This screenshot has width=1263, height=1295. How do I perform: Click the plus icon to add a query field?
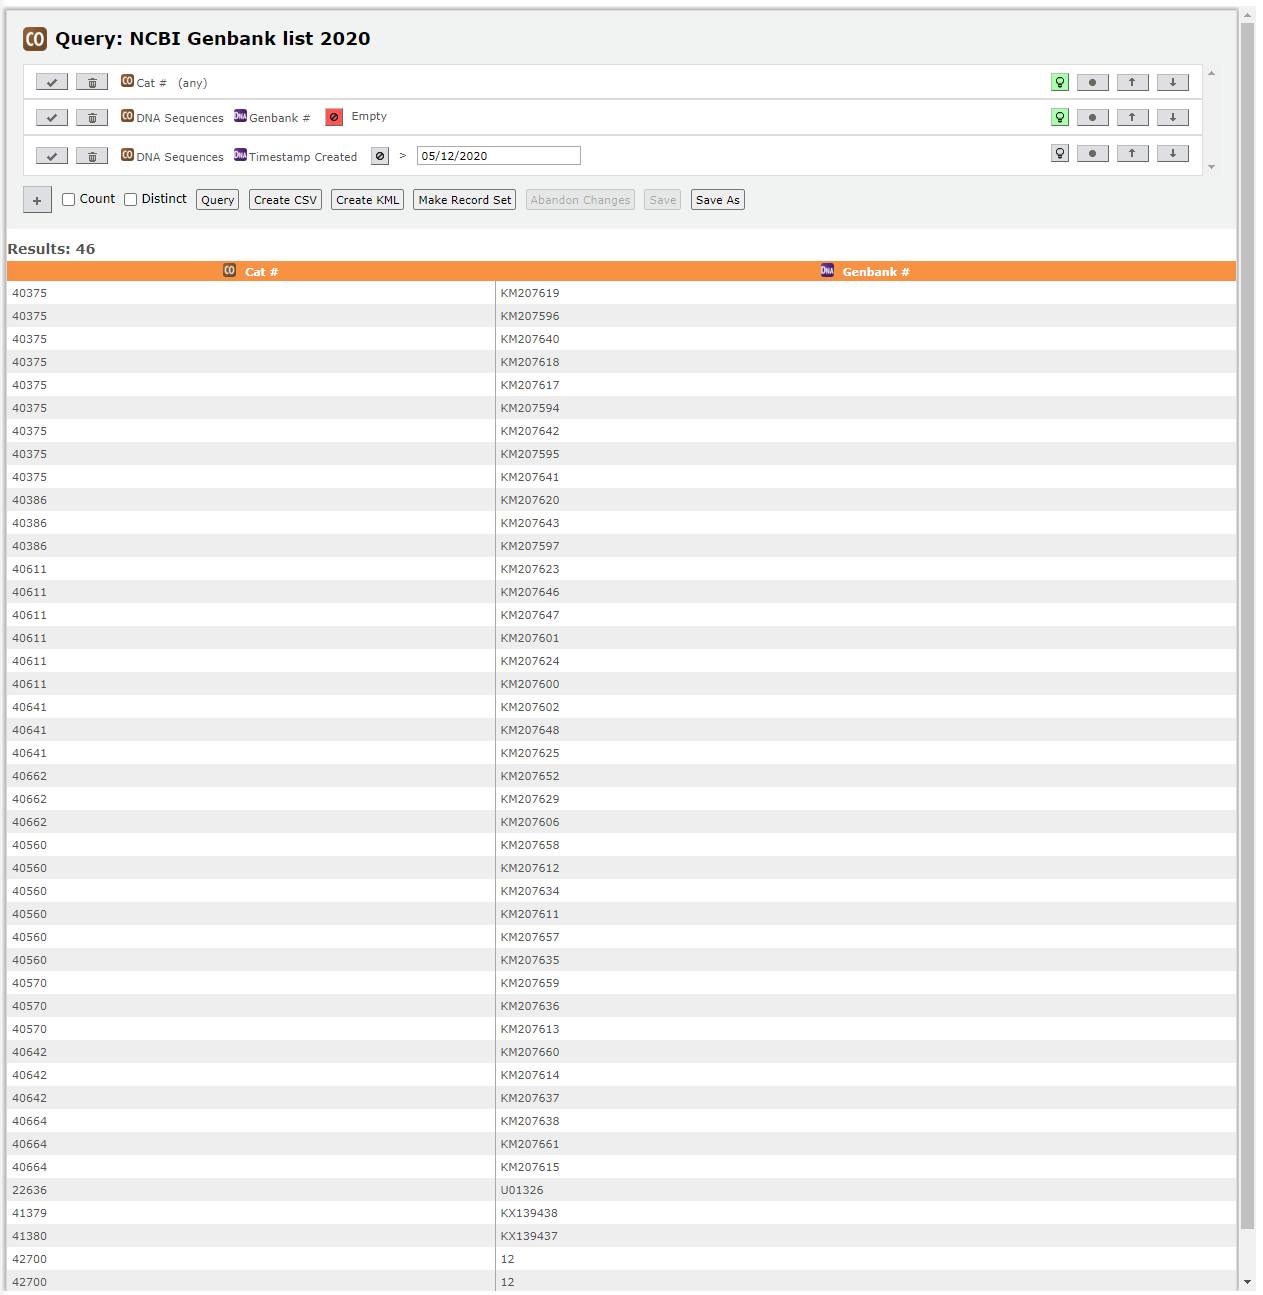37,199
